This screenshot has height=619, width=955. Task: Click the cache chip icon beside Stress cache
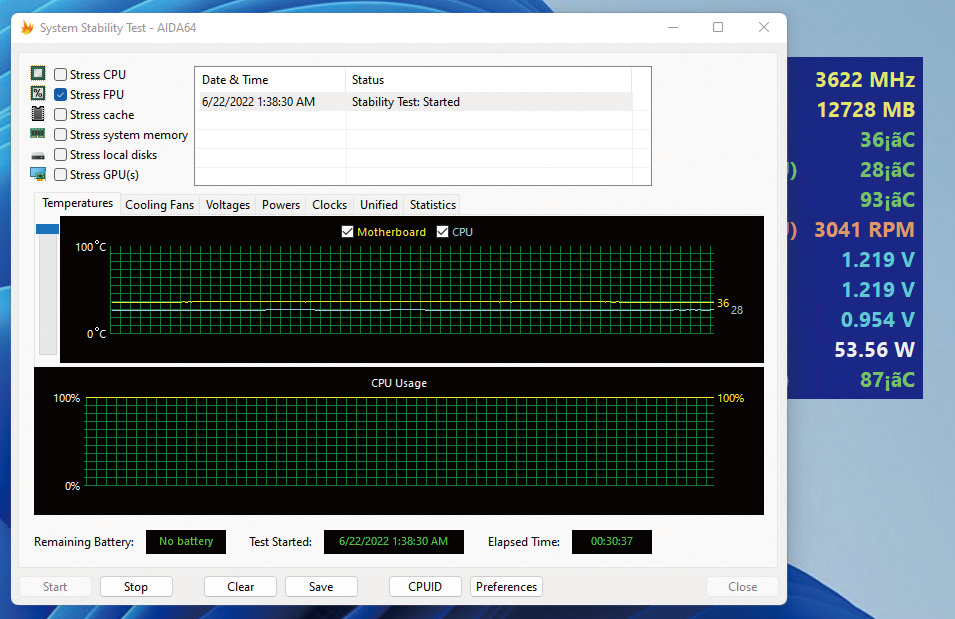click(38, 113)
